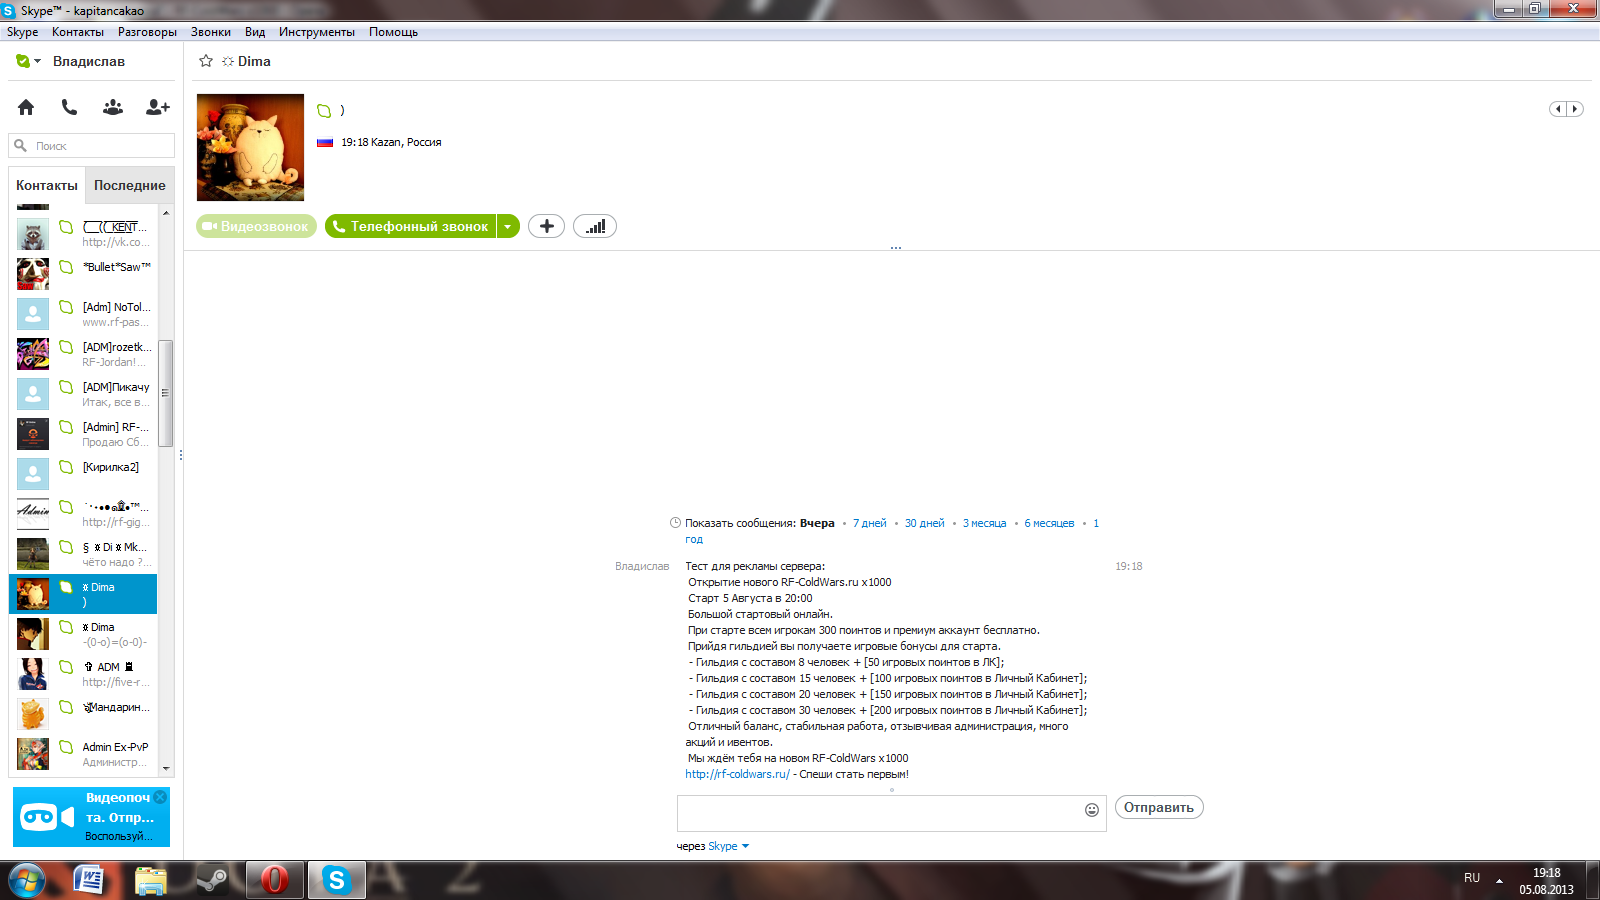Open the rf-coldwars.ru link in chat
Image resolution: width=1600 pixels, height=900 pixels.
pyautogui.click(x=737, y=774)
